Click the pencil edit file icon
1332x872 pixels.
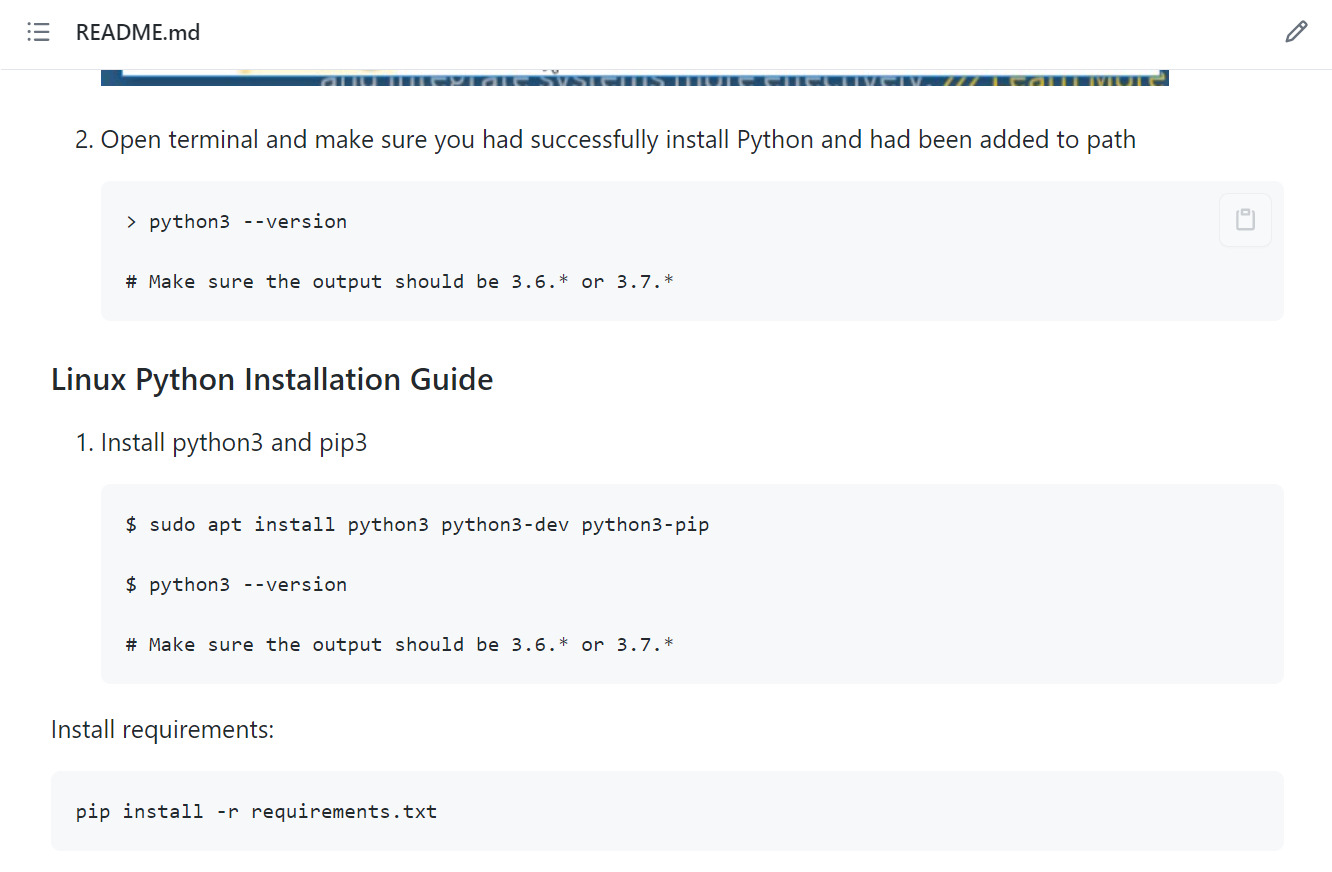click(1295, 32)
